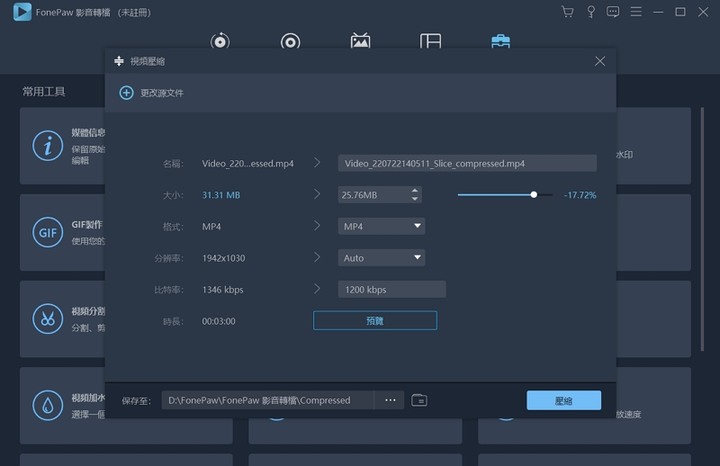Click the register key icon
Screen dimensions: 720x466
[x=591, y=12]
